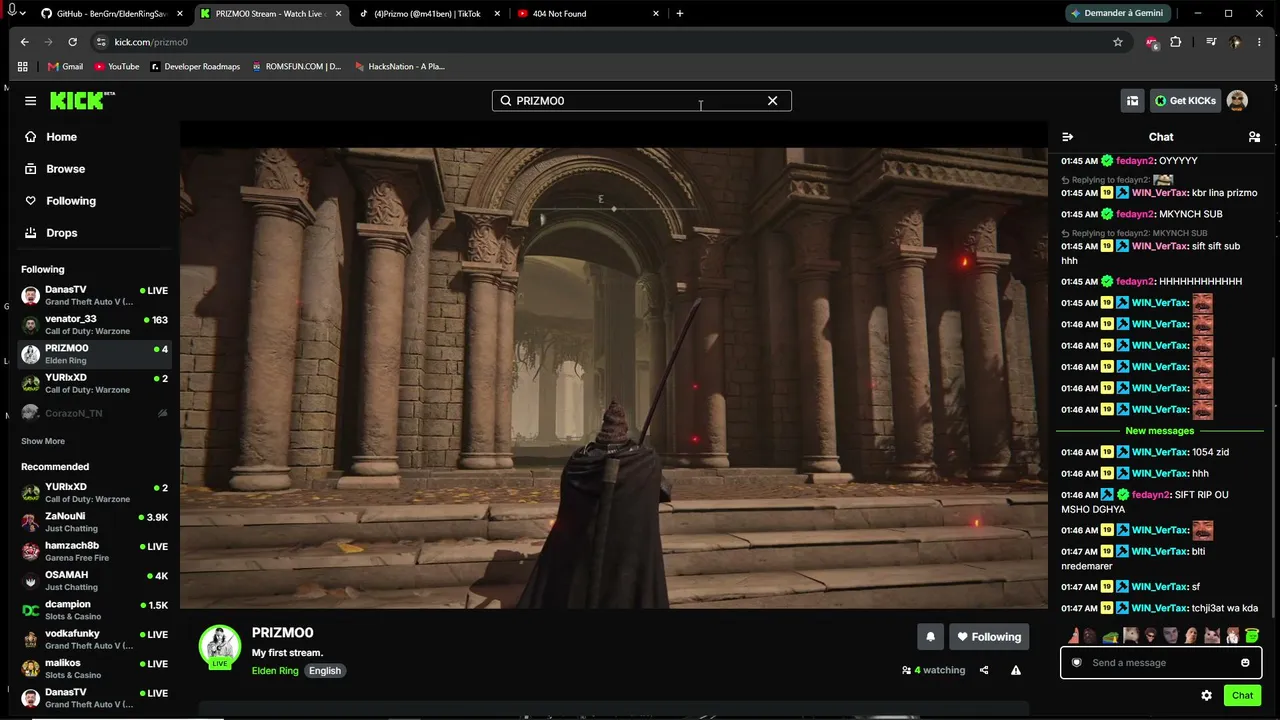
Task: Click WIN_VerTax username in '1054 zid' message
Action: [1160, 452]
